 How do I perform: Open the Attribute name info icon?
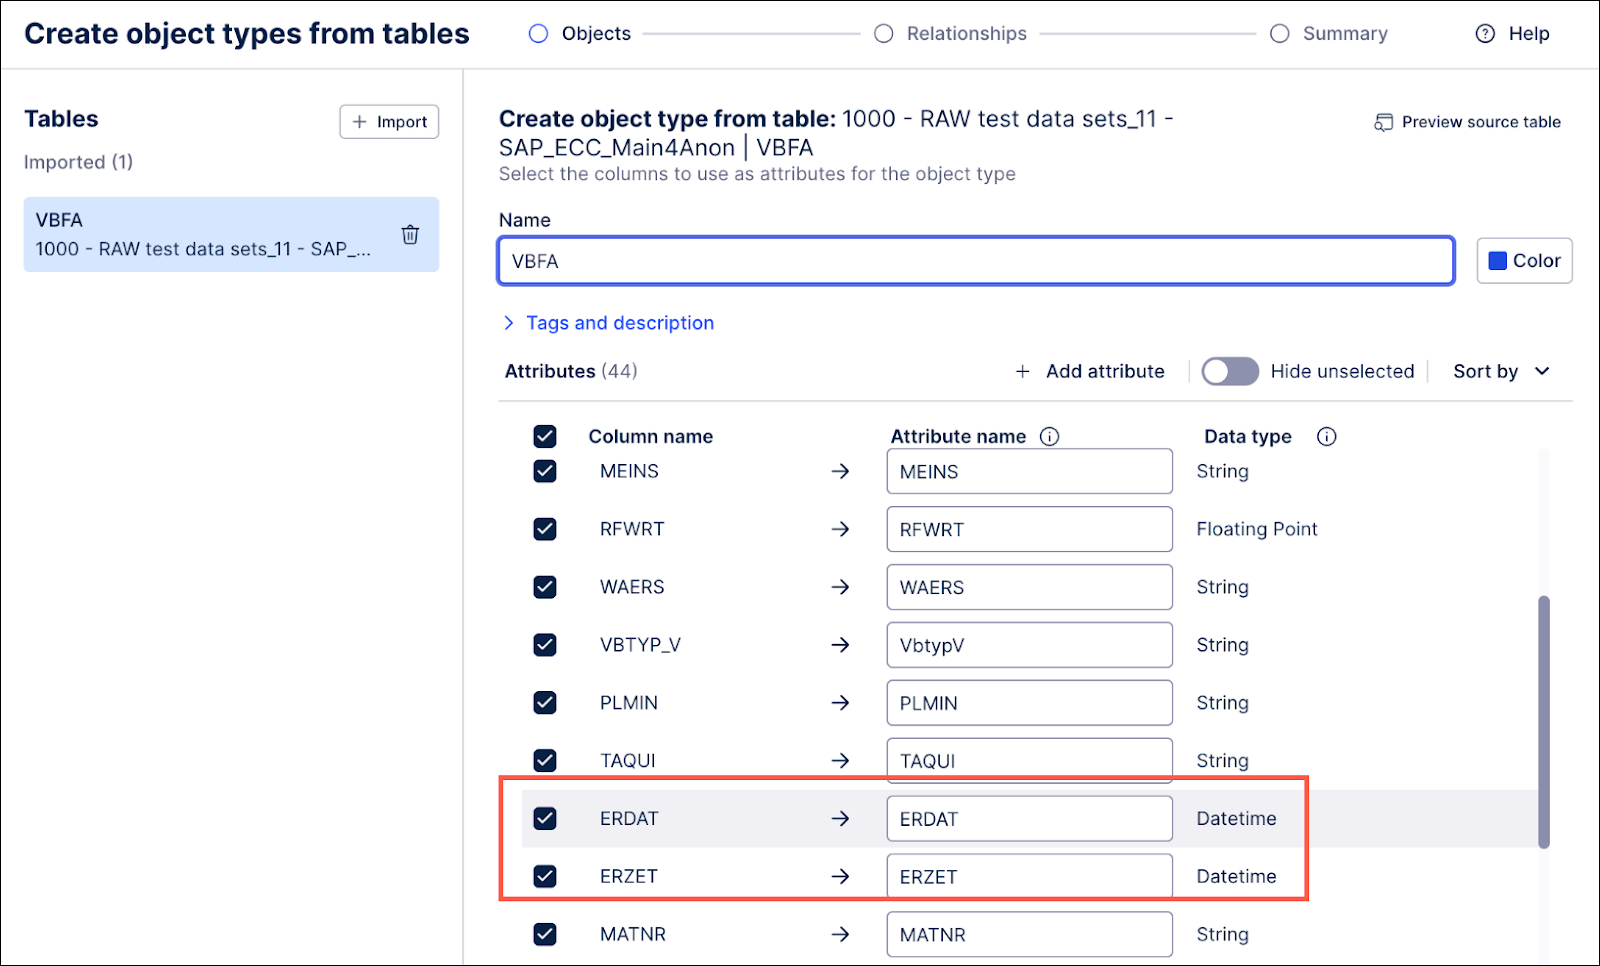(x=1049, y=437)
